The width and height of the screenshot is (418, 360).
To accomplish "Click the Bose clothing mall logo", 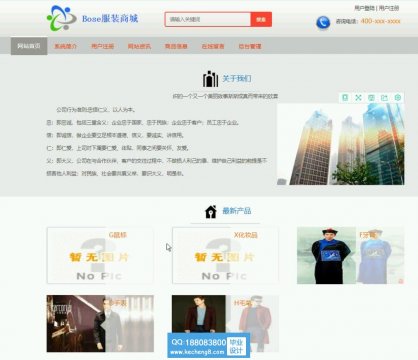I will pyautogui.click(x=62, y=18).
